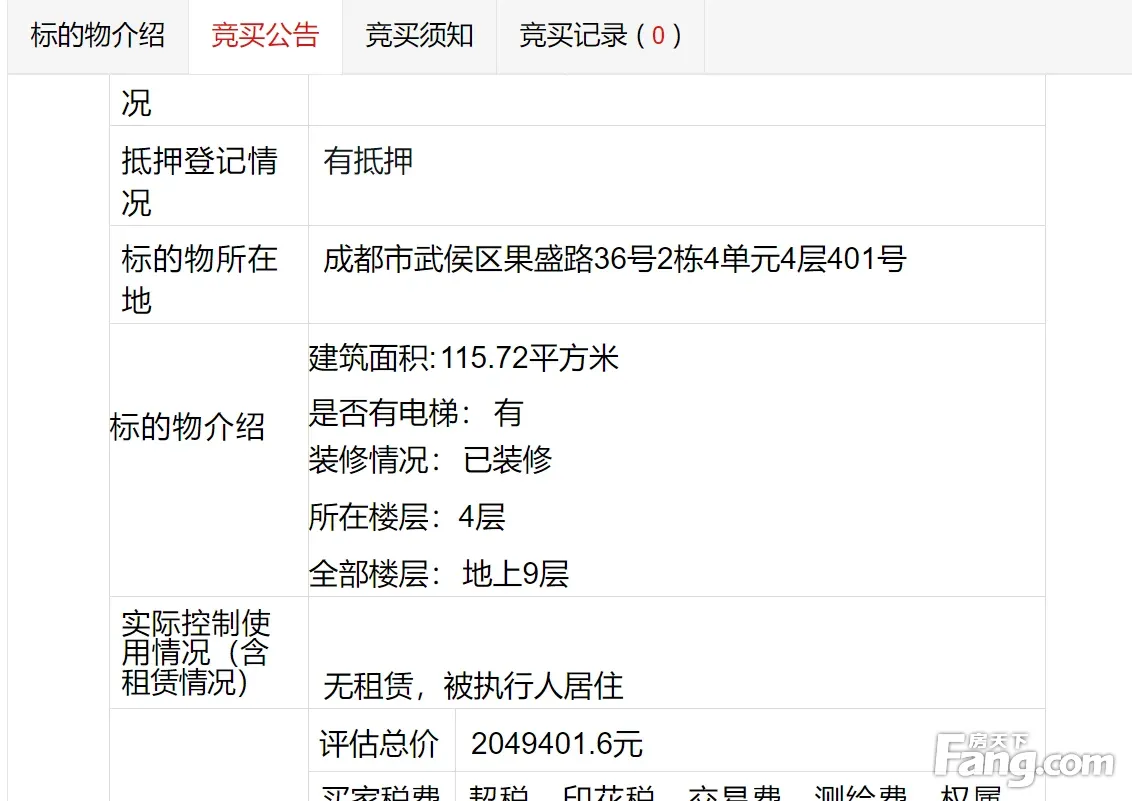Select the 是否有电梯 line
Viewport: 1132px width, 801px height.
click(x=416, y=413)
